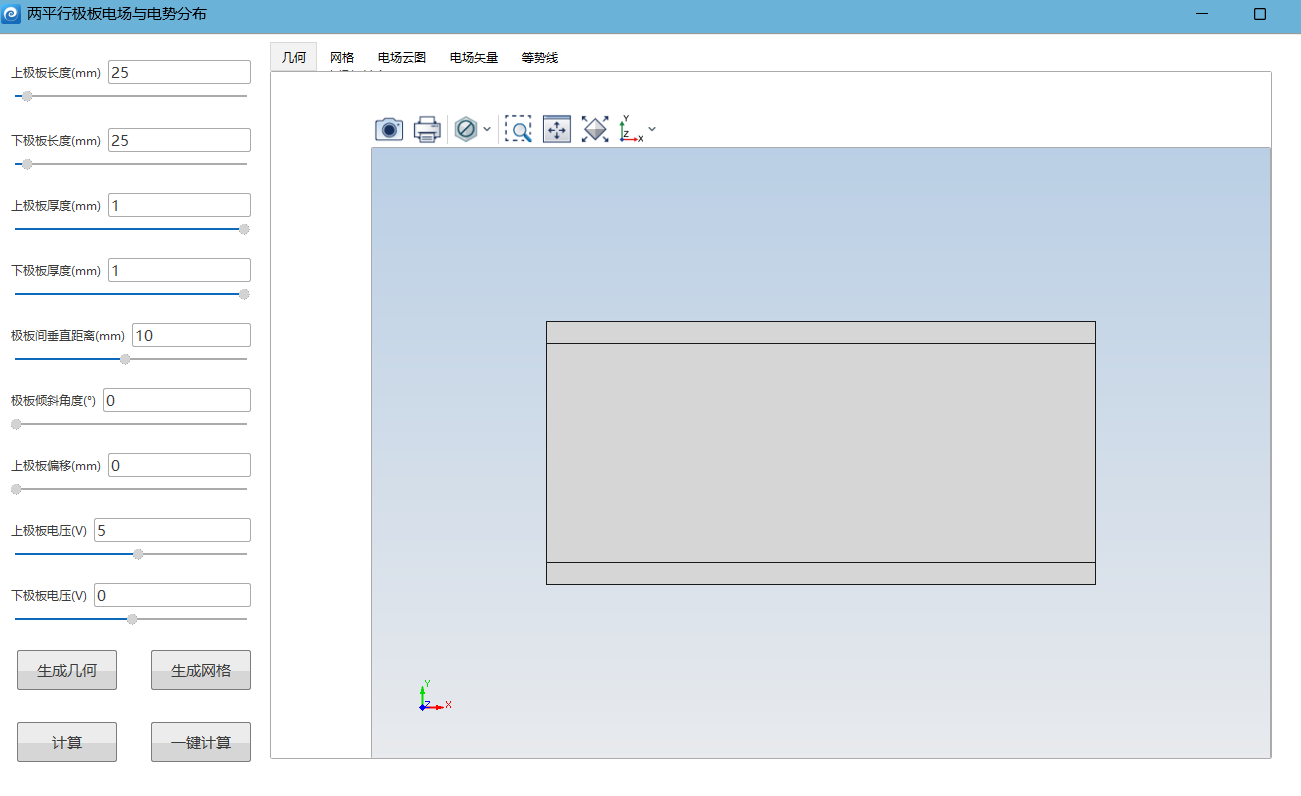Click the 上极板偏移 input field
1301x796 pixels.
point(179,465)
